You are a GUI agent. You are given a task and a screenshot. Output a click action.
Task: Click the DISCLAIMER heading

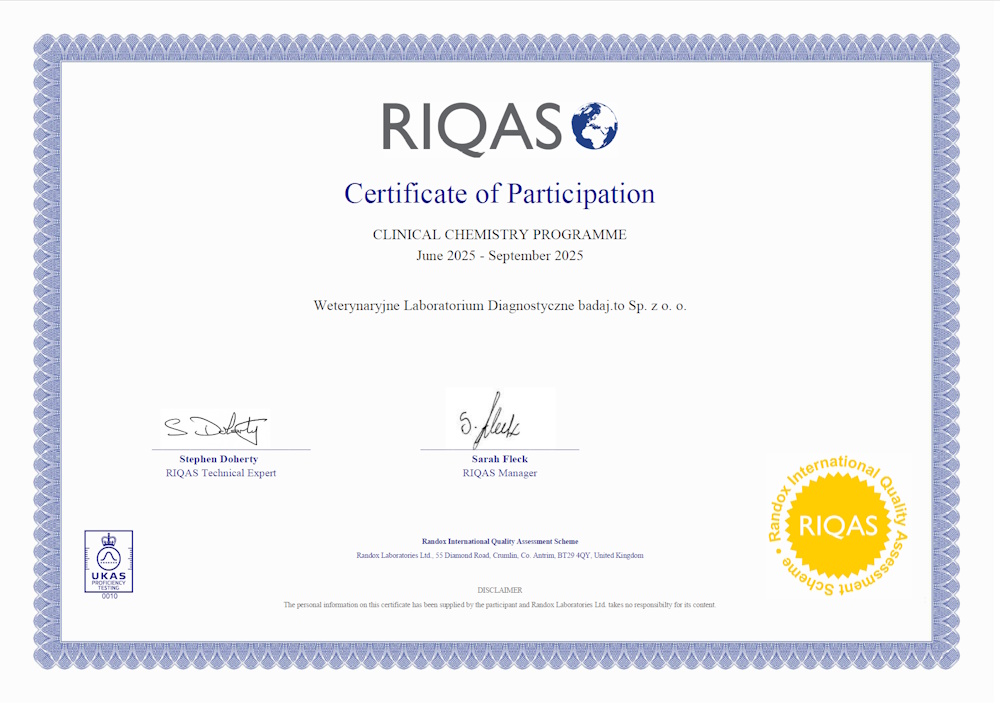click(x=499, y=590)
